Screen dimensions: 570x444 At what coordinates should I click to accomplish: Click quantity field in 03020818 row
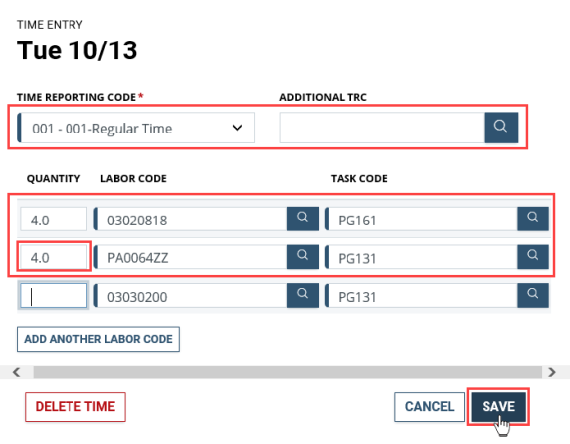[53, 219]
